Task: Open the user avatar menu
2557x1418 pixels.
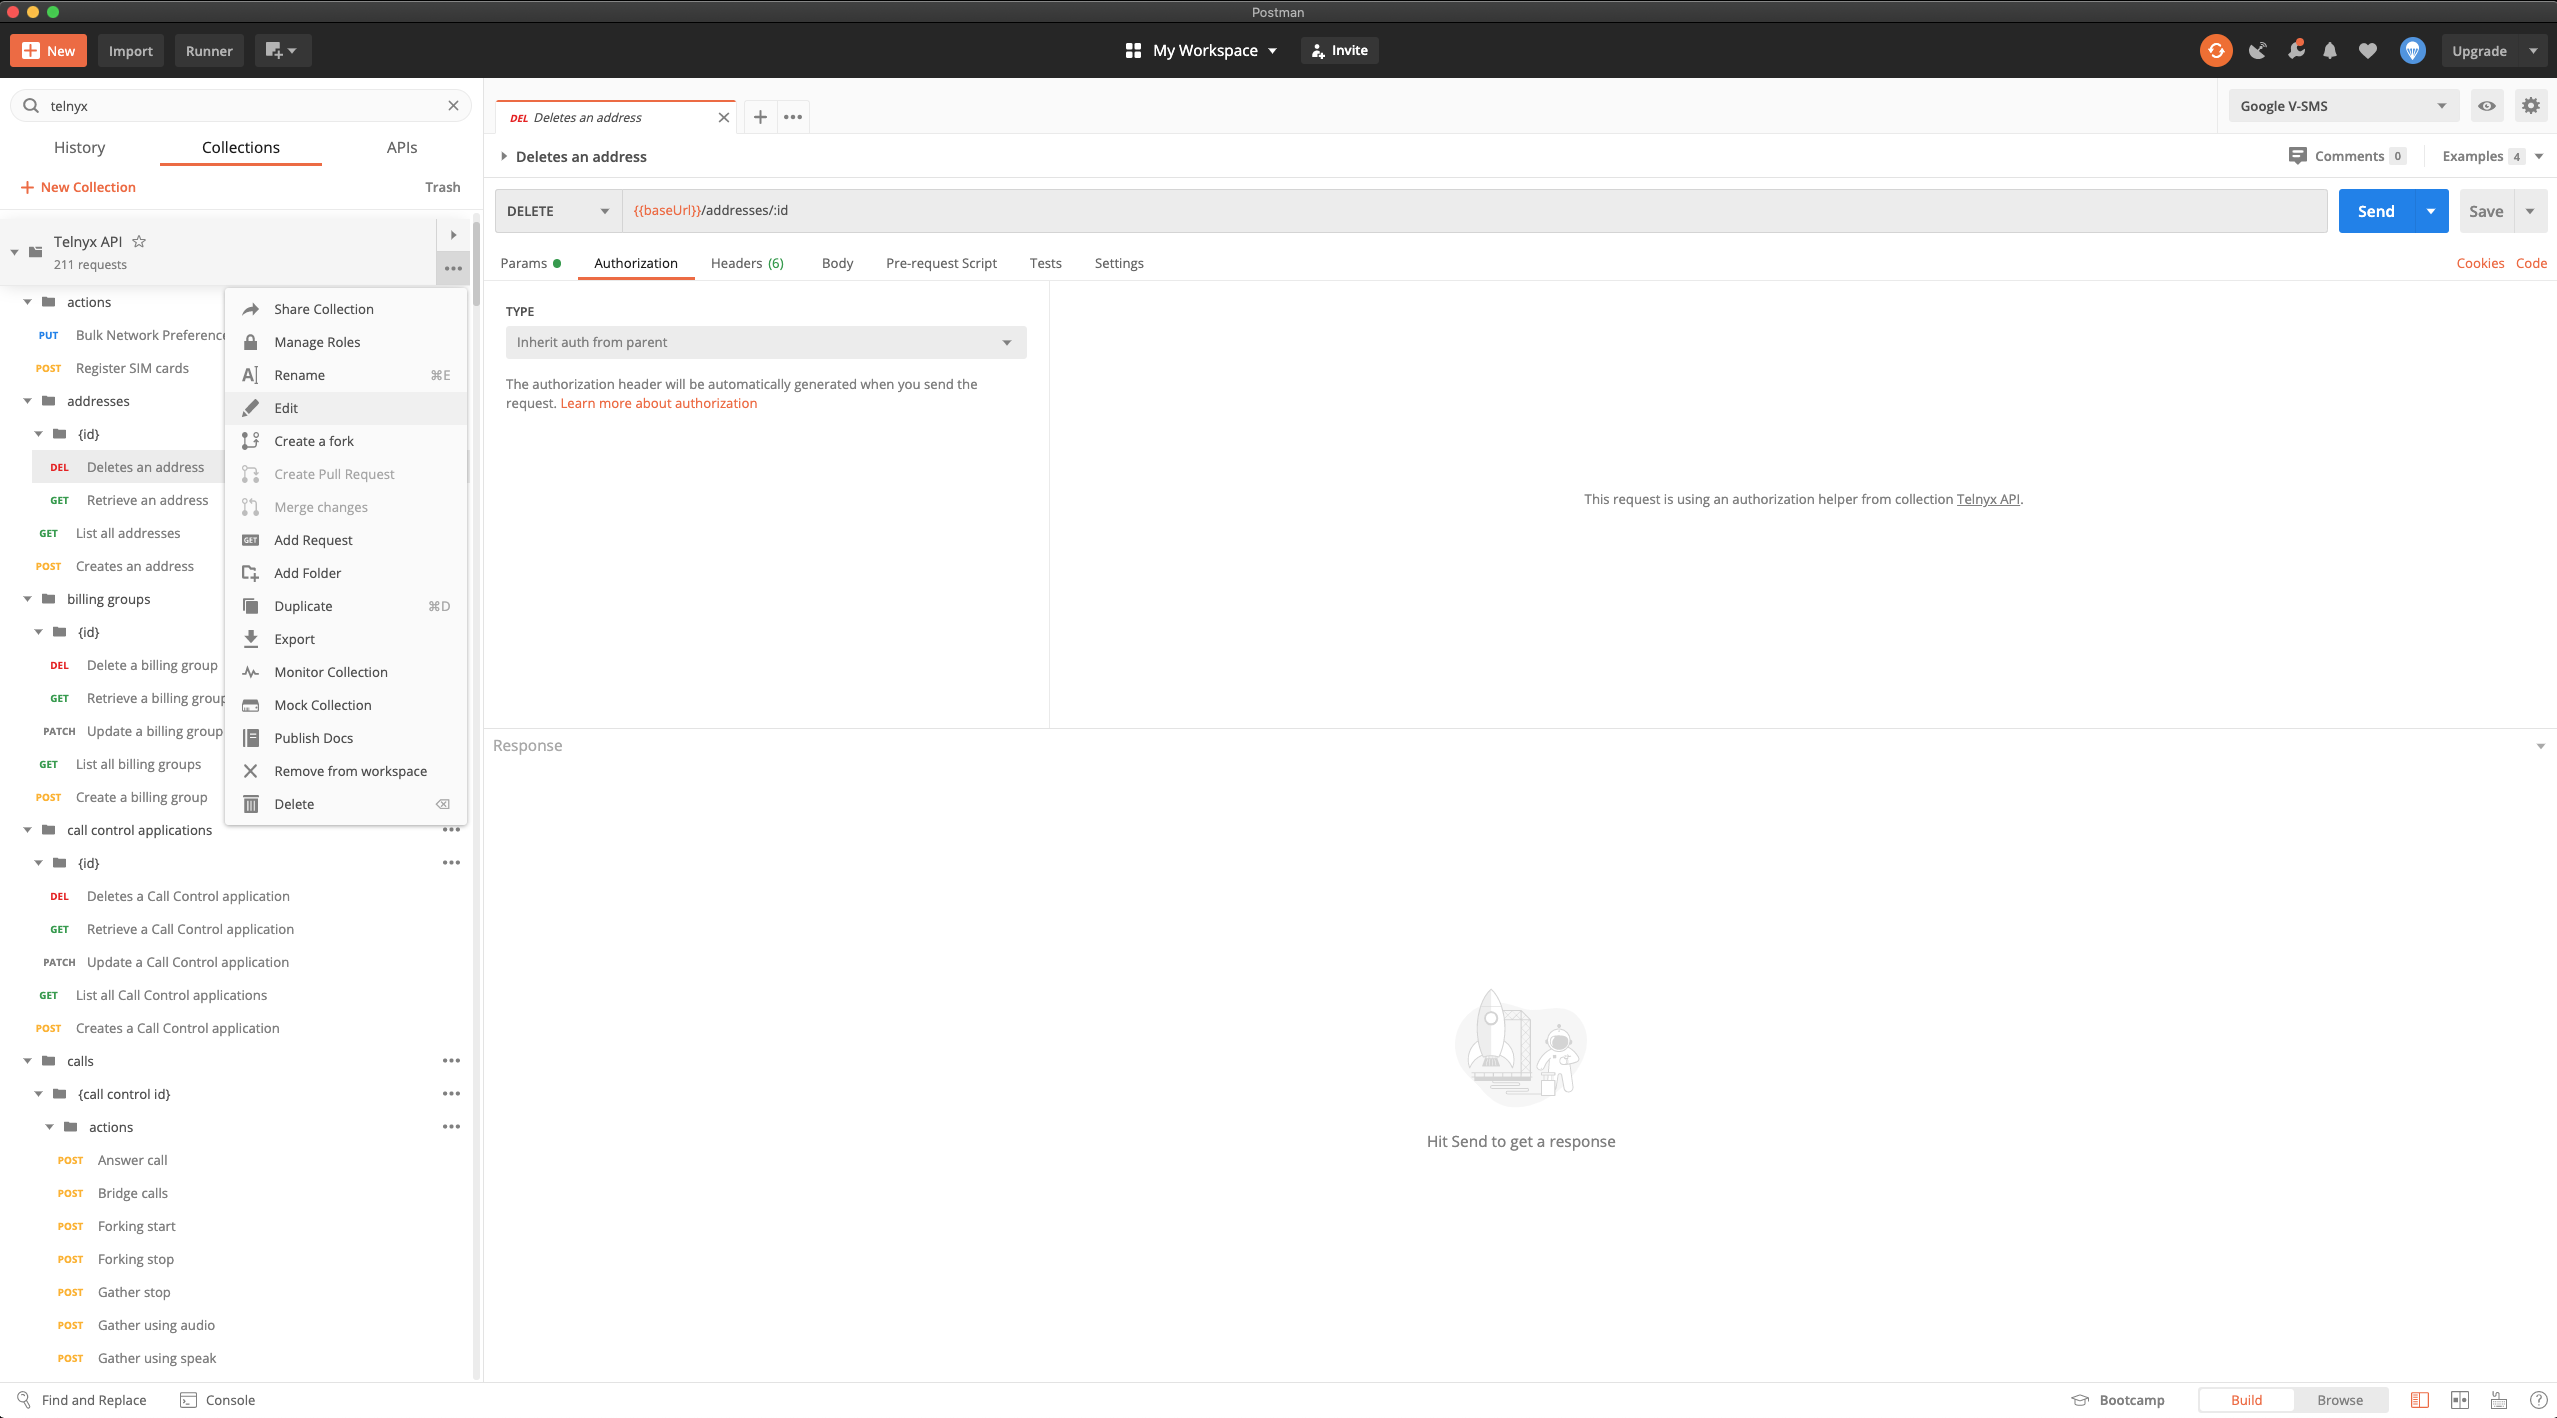Action: click(2413, 50)
